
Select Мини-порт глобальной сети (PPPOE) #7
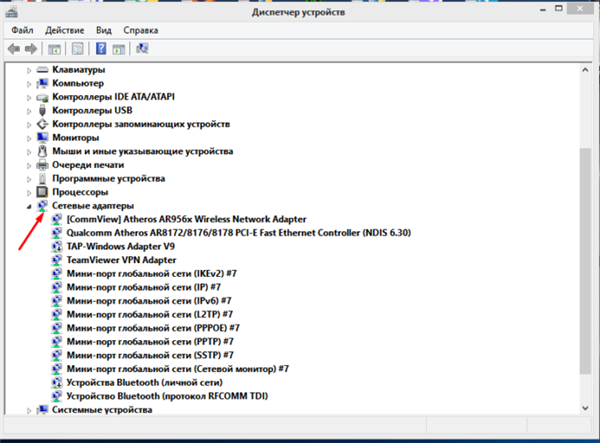(153, 328)
